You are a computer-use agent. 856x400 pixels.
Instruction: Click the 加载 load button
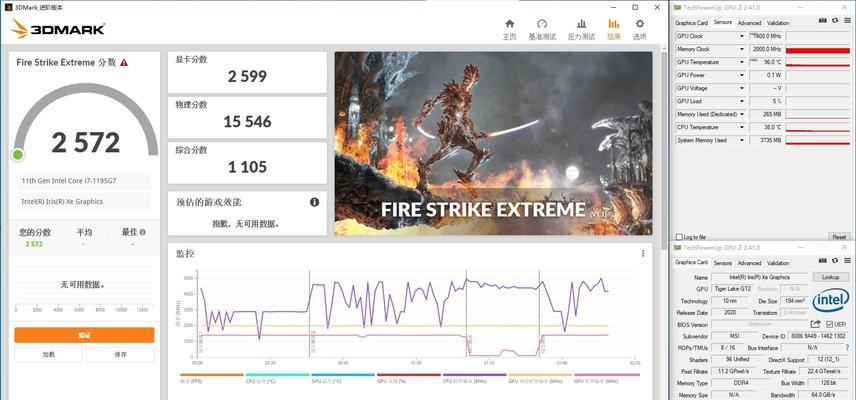tap(49, 354)
